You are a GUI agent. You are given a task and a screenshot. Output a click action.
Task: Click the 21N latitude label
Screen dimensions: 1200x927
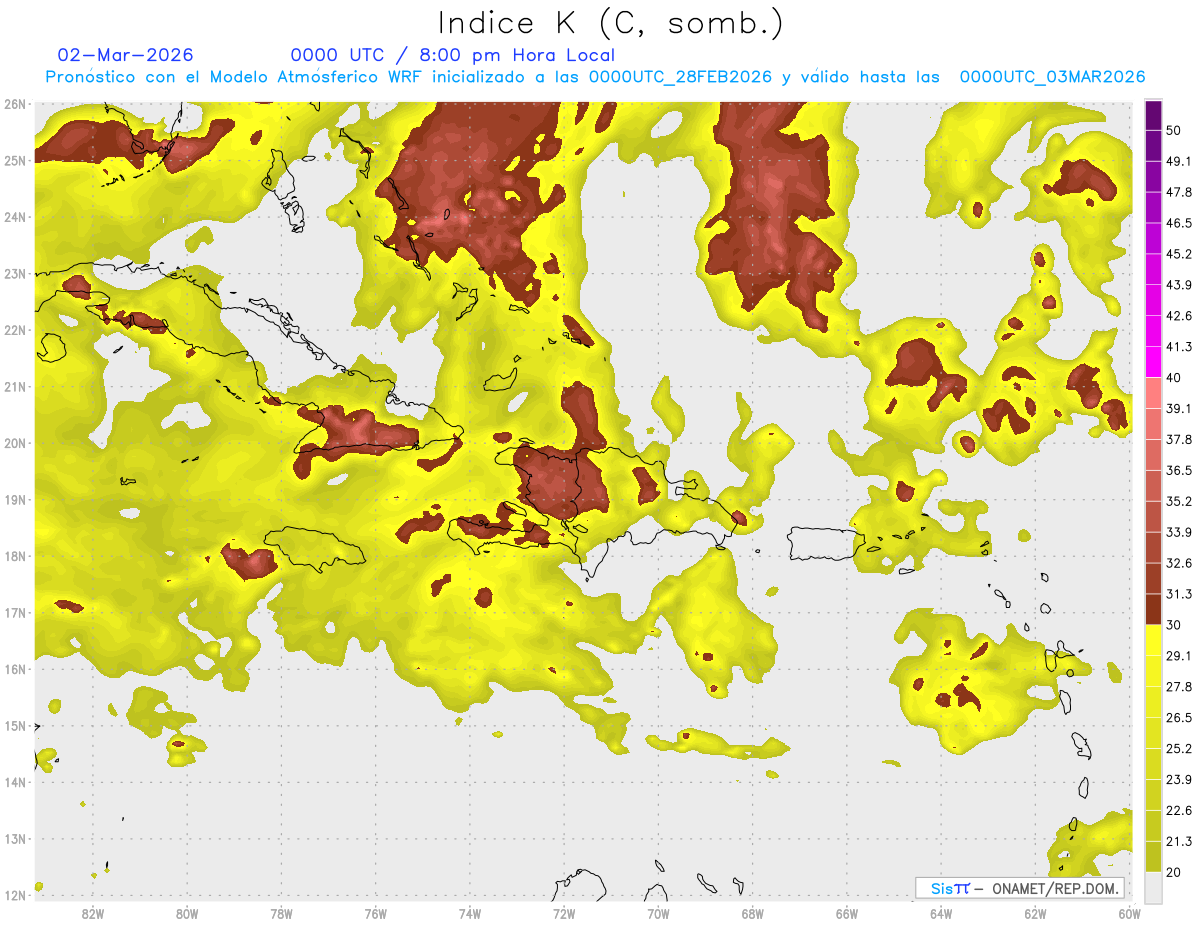click(15, 387)
